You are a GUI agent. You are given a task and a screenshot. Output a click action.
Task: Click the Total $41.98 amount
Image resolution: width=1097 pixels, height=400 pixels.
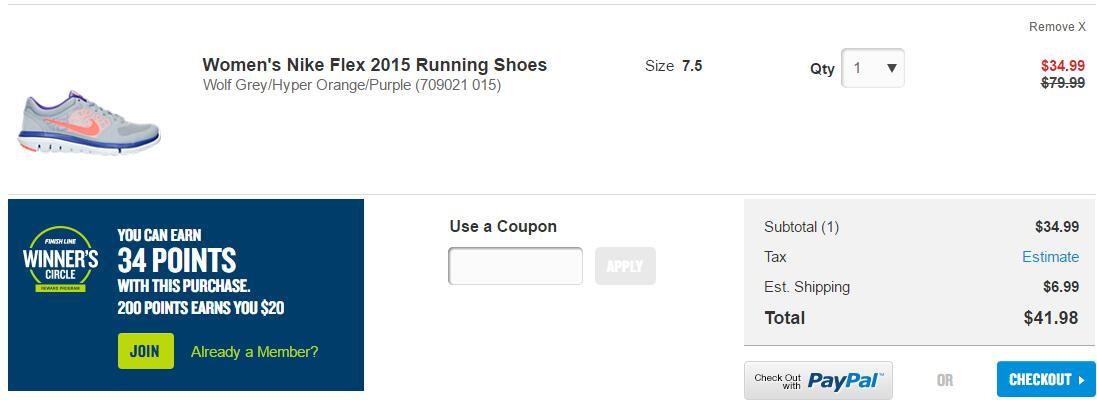pos(1050,318)
